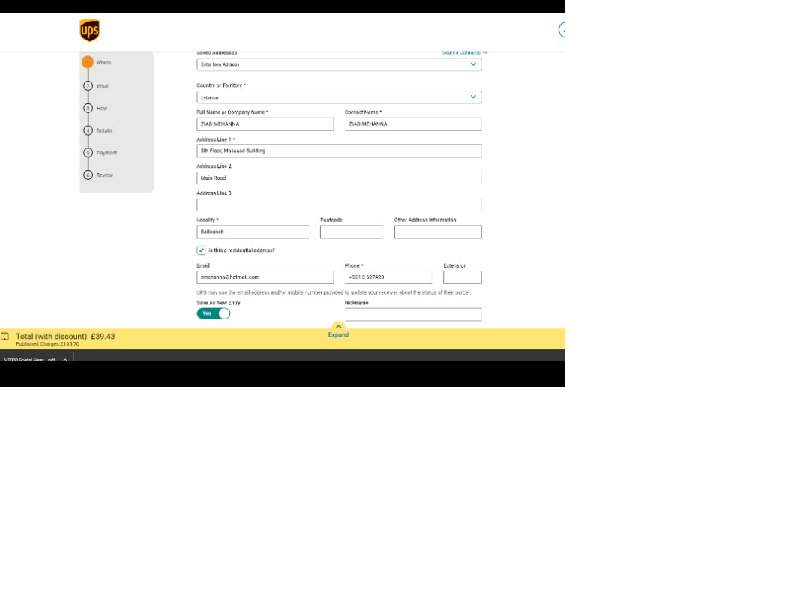Click the Contact Name field
Viewport: 792px width, 612px height.
coord(412,124)
